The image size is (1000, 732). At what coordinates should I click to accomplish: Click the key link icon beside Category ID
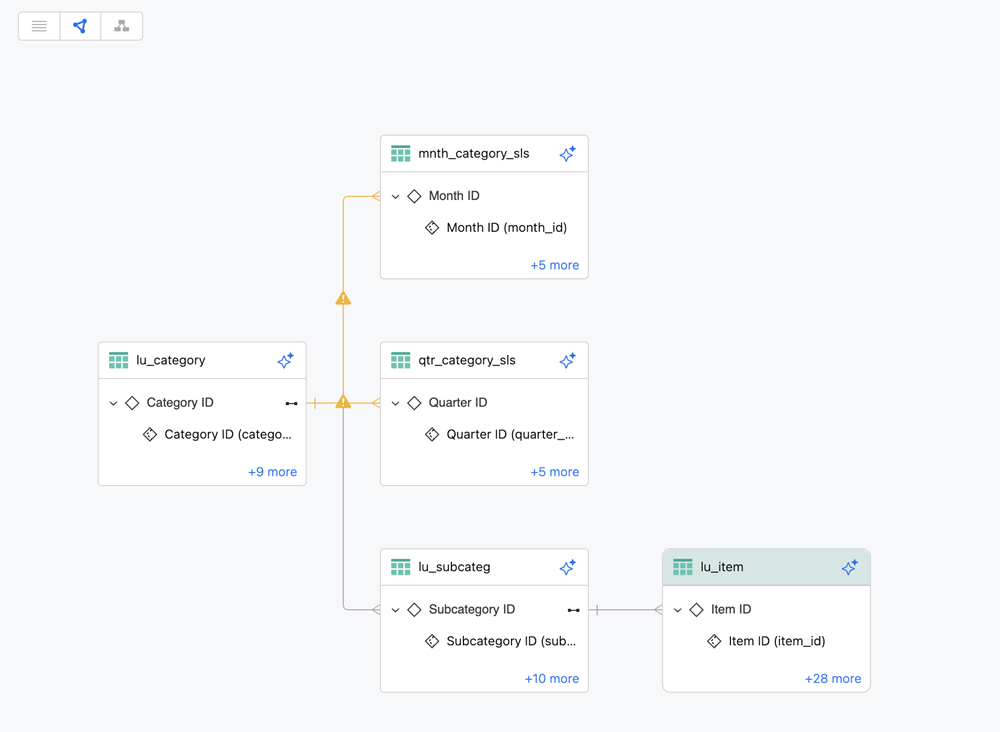click(291, 403)
